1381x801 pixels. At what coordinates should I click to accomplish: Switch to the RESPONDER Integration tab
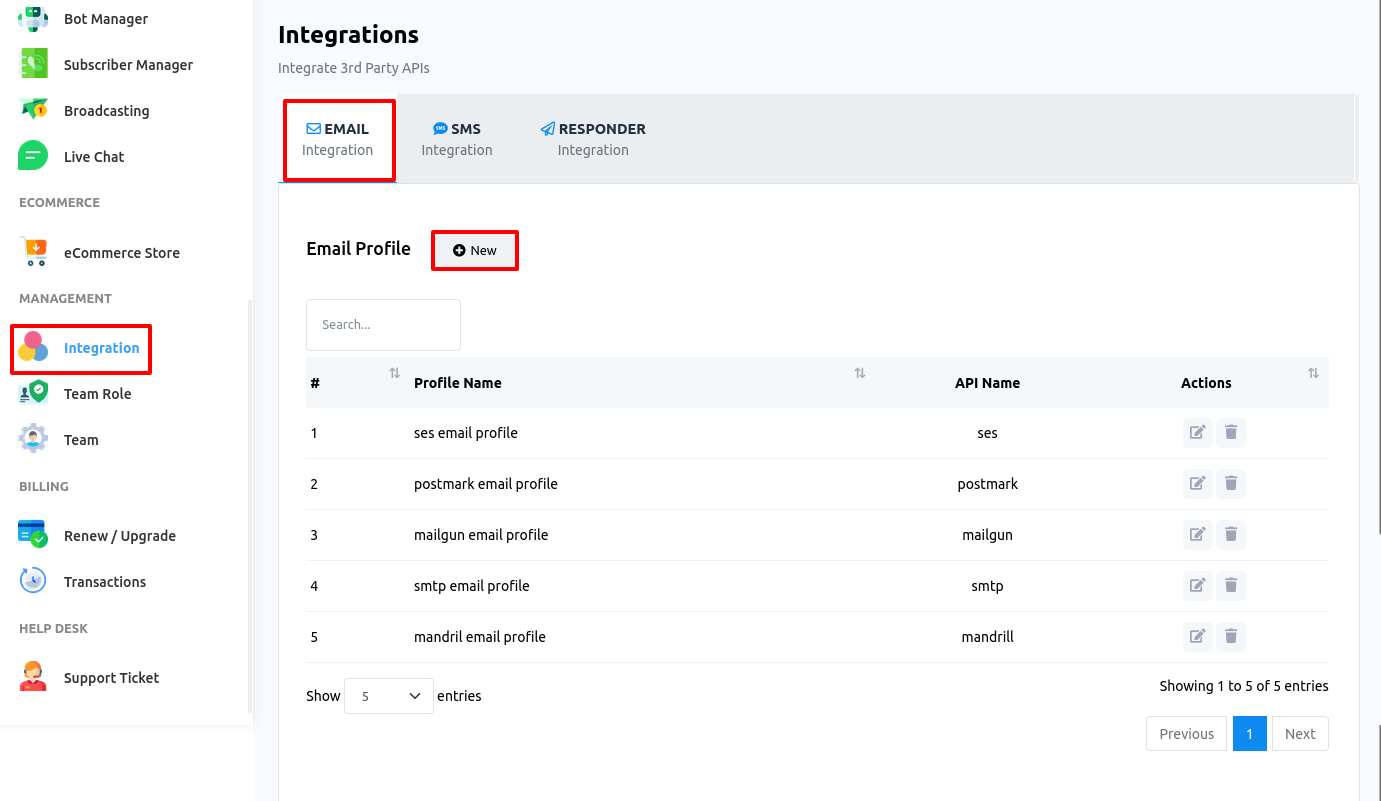pos(593,139)
